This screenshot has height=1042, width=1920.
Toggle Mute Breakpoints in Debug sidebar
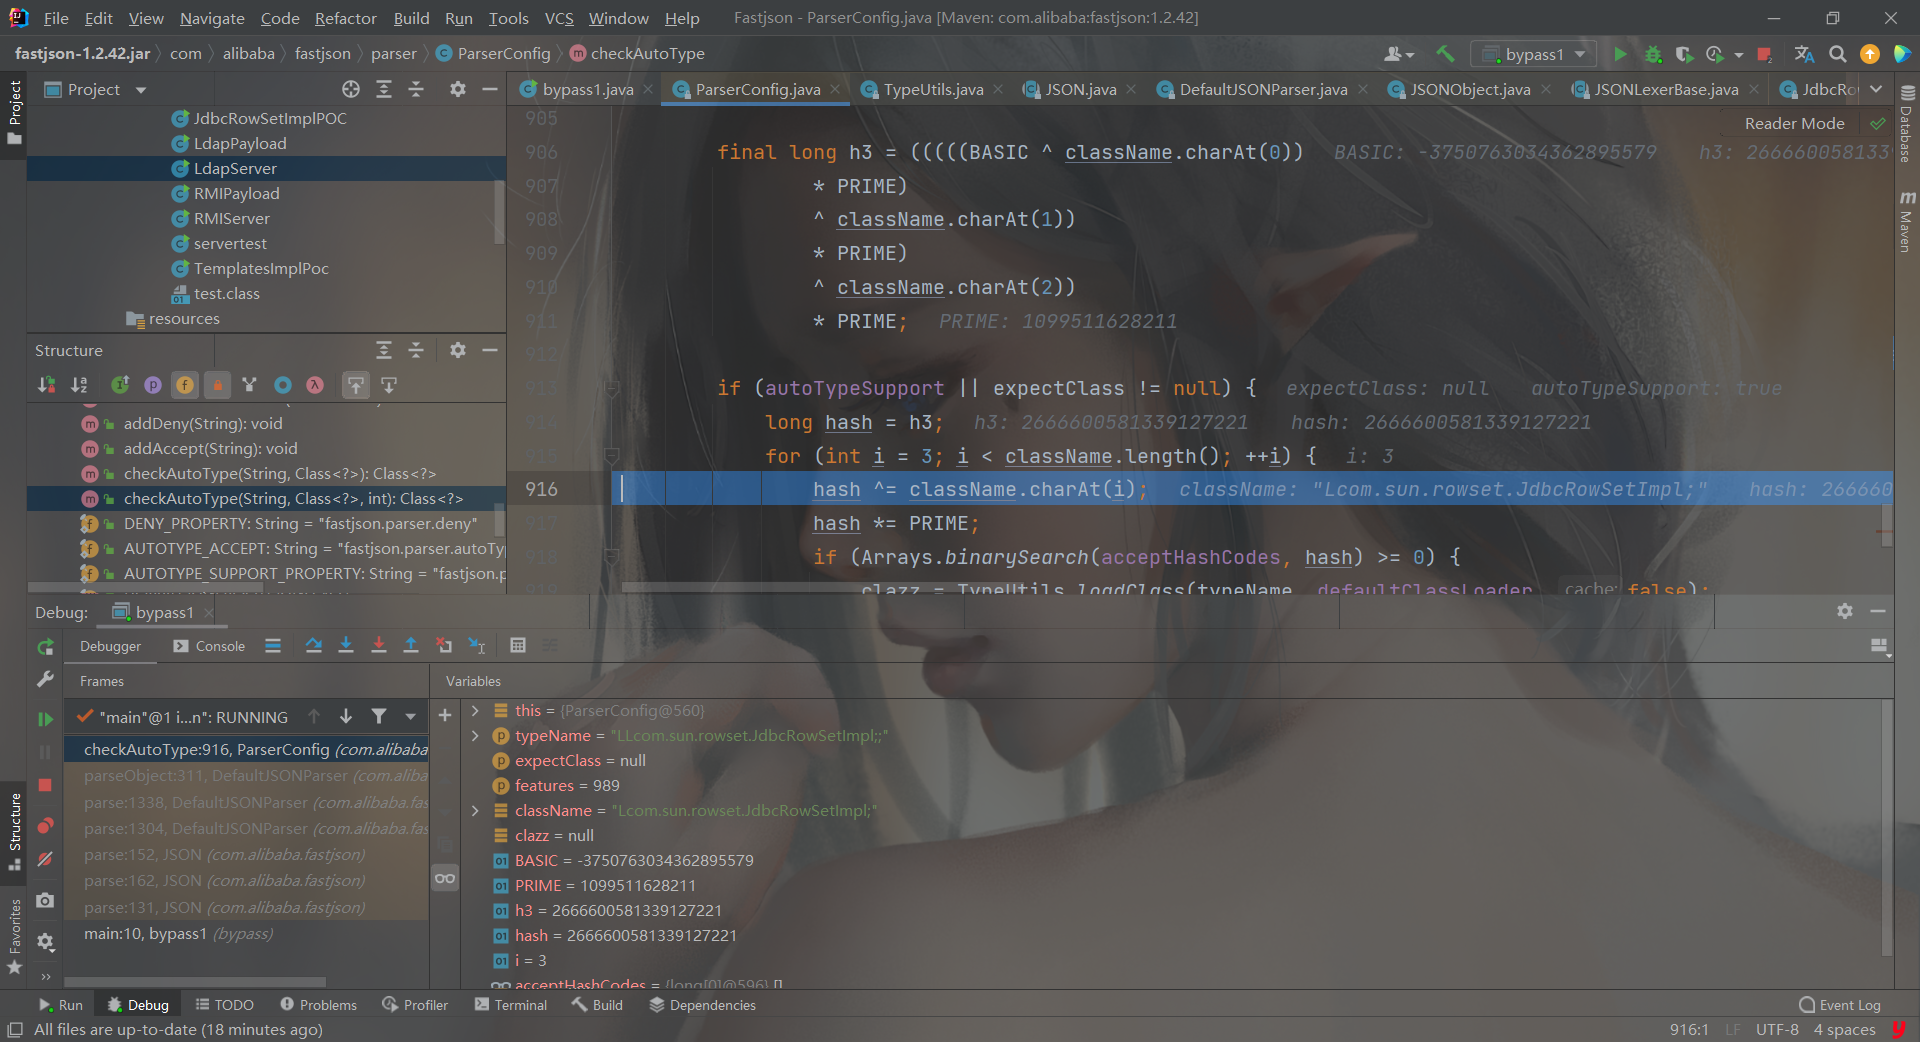tap(45, 859)
